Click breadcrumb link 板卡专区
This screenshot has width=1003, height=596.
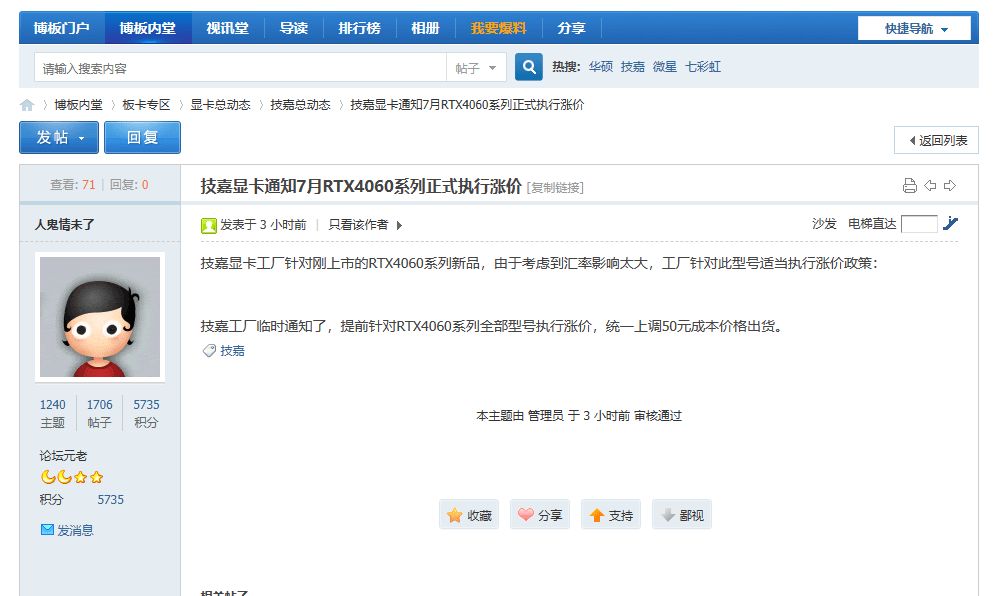coord(146,105)
